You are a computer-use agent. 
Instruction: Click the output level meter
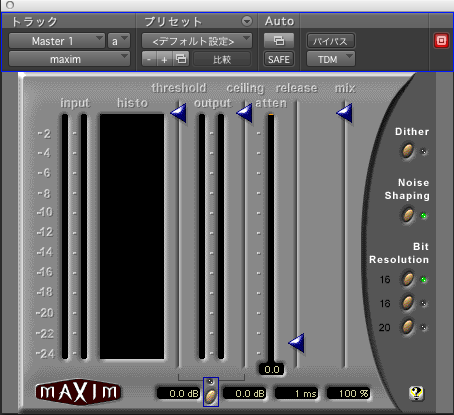[x=211, y=237]
